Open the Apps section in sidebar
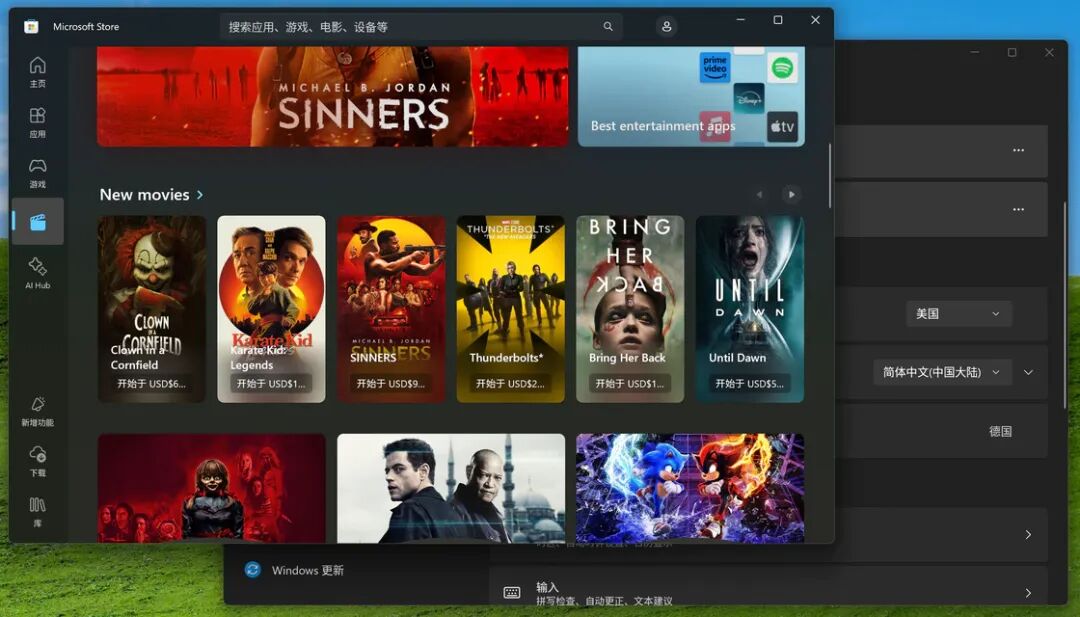 click(38, 122)
